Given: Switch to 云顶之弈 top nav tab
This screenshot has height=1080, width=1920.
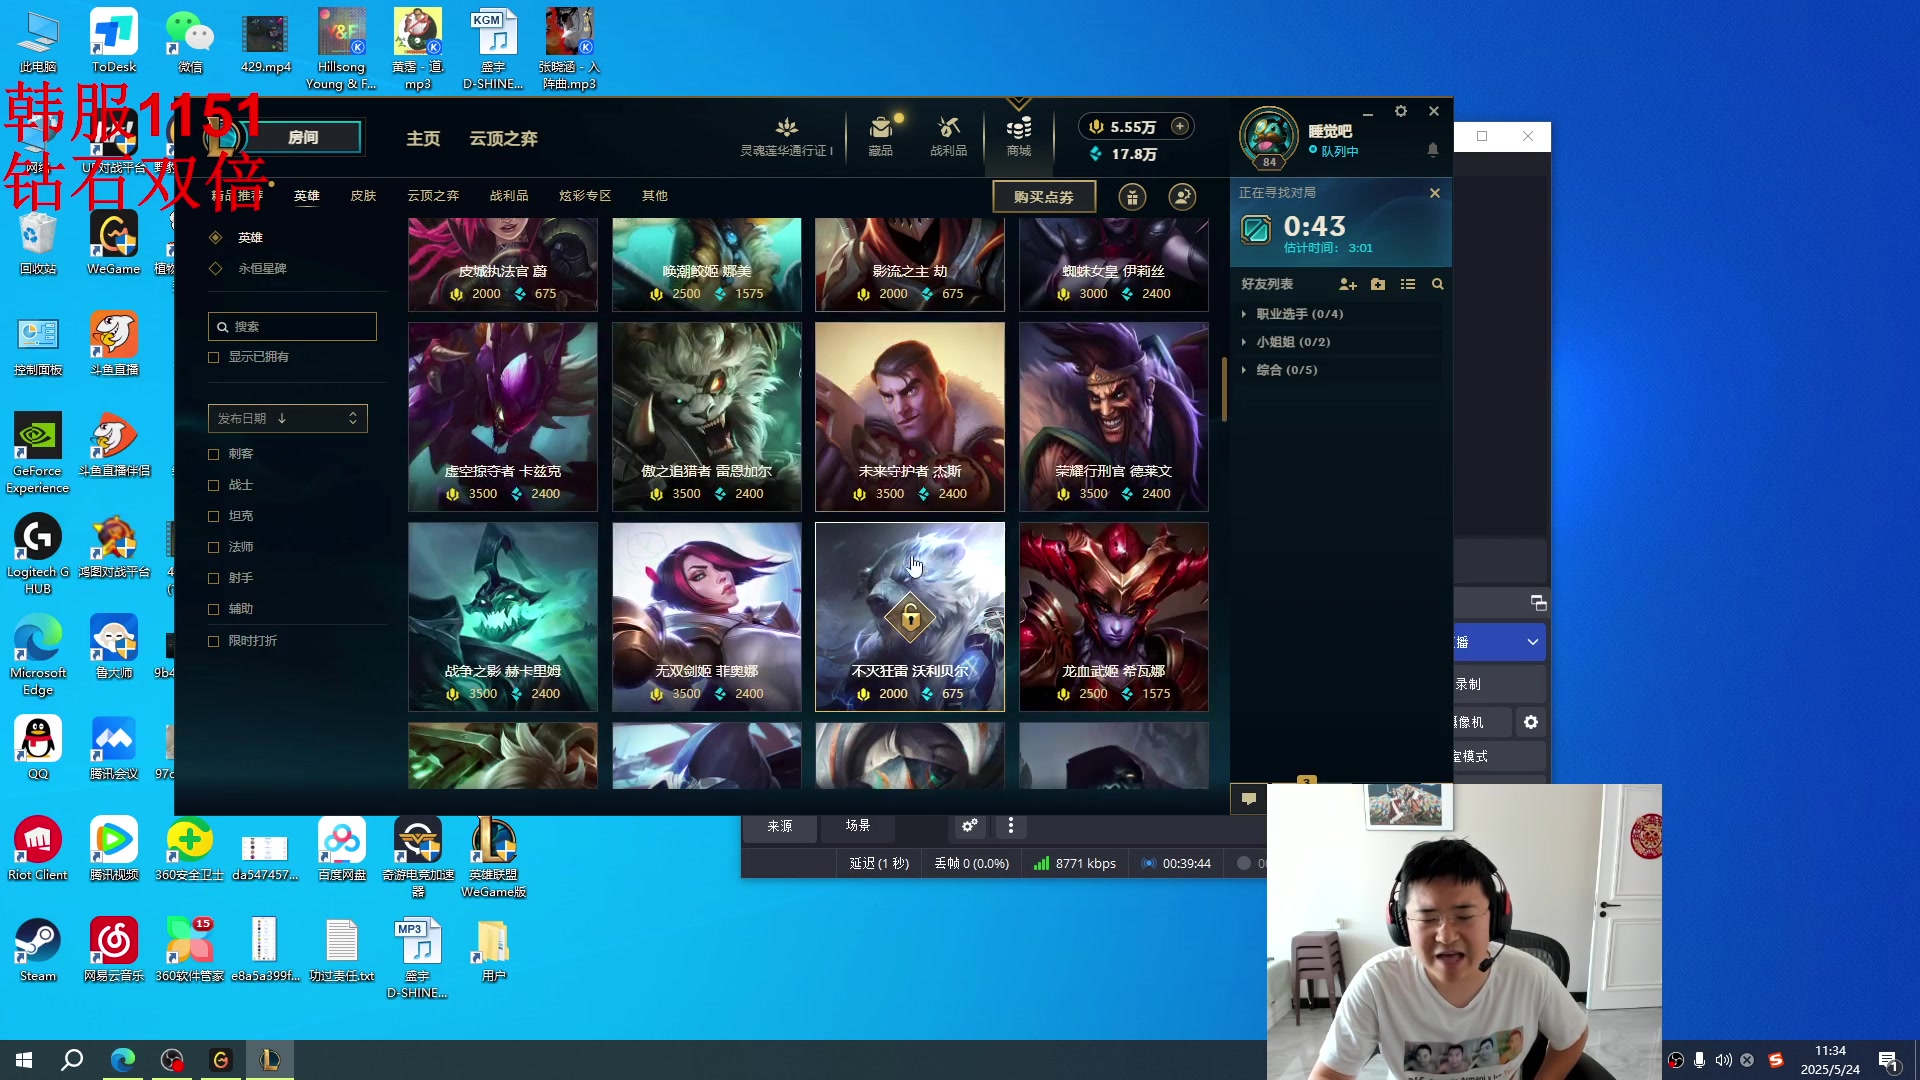Looking at the screenshot, I should [x=504, y=138].
